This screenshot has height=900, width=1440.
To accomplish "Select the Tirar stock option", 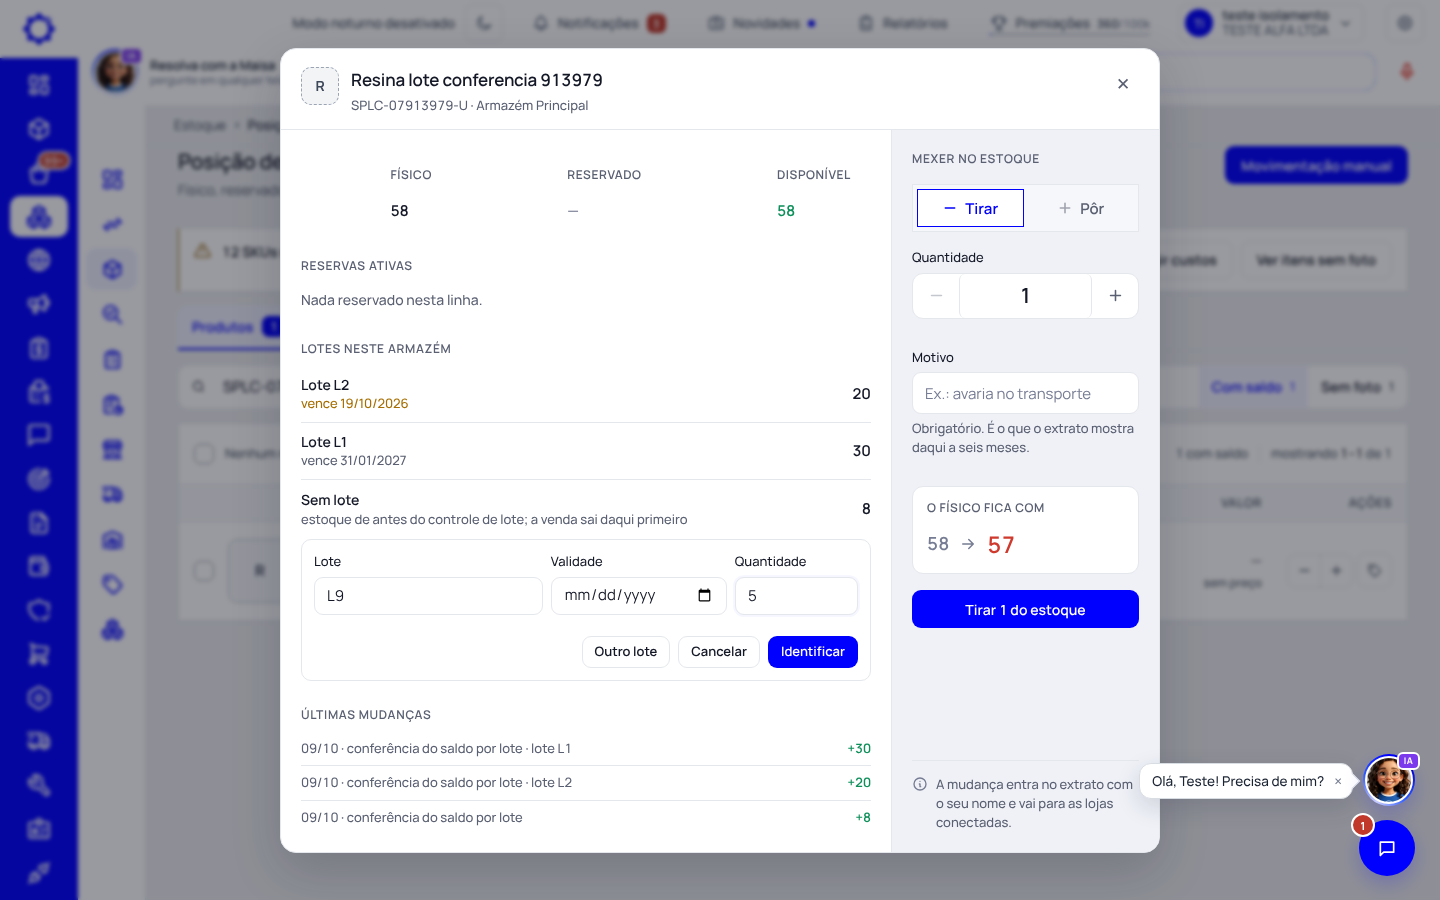I will click(x=970, y=208).
